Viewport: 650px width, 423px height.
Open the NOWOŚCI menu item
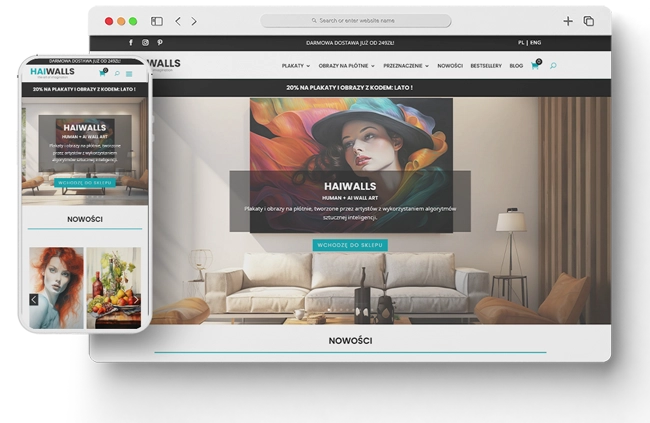[x=450, y=66]
